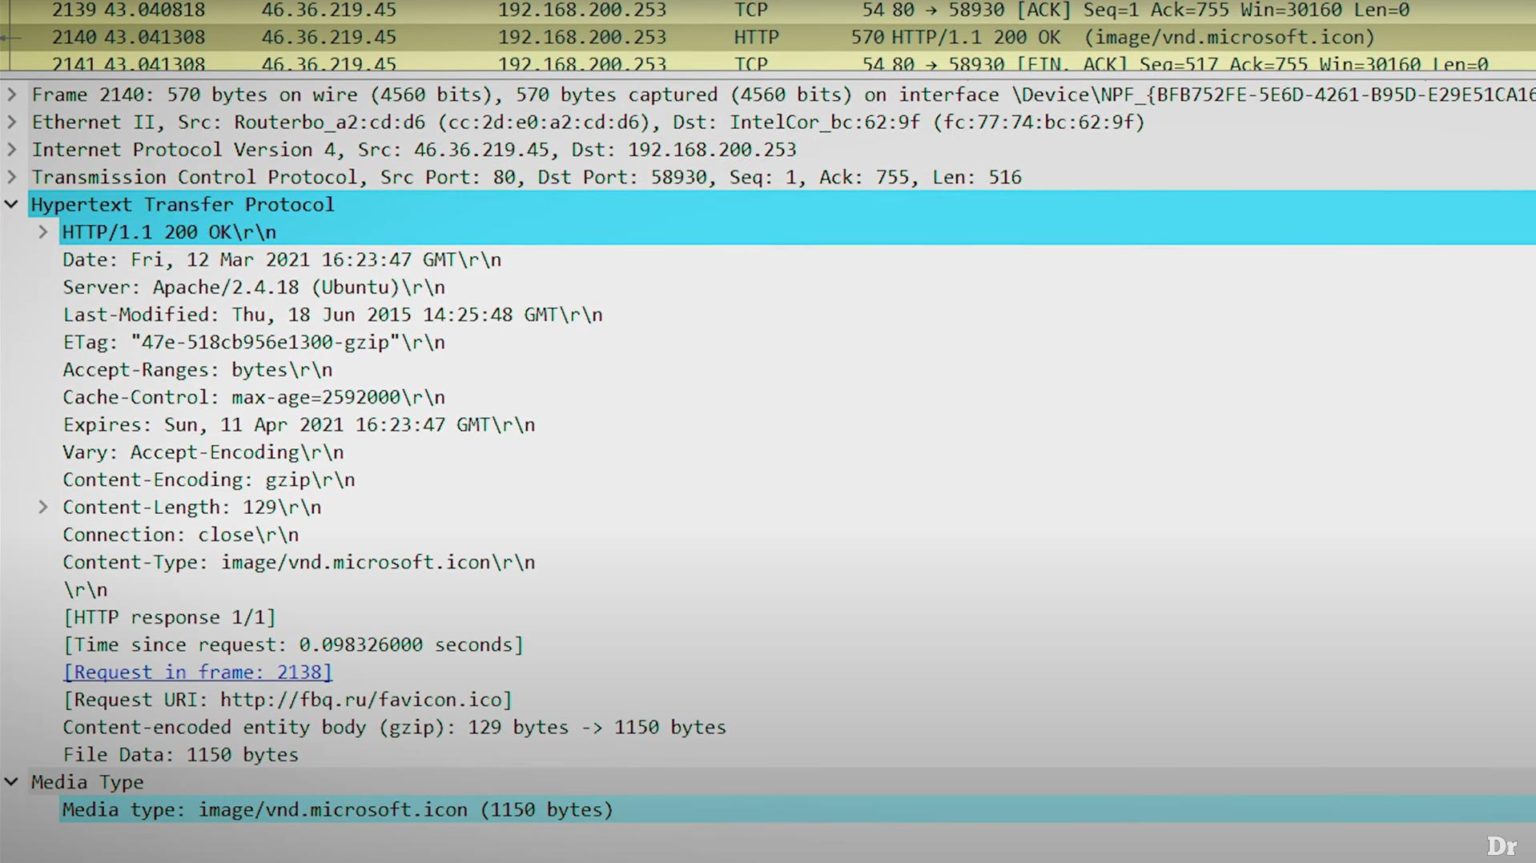Screen dimensions: 1536x863
Task: Select the Content-Encoding: gzip line
Action: coord(209,480)
